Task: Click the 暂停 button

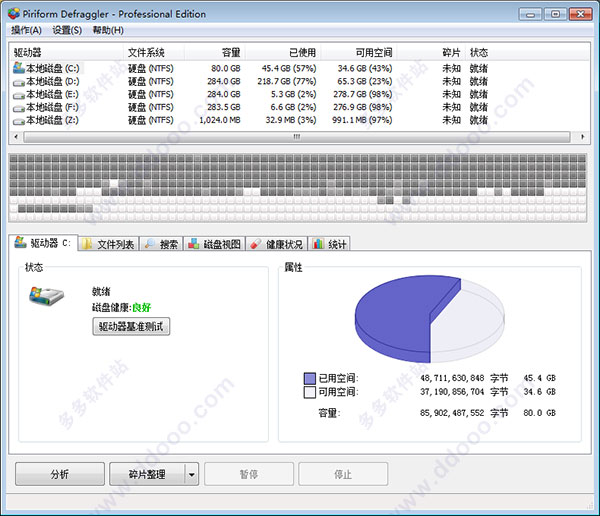Action: click(x=249, y=474)
